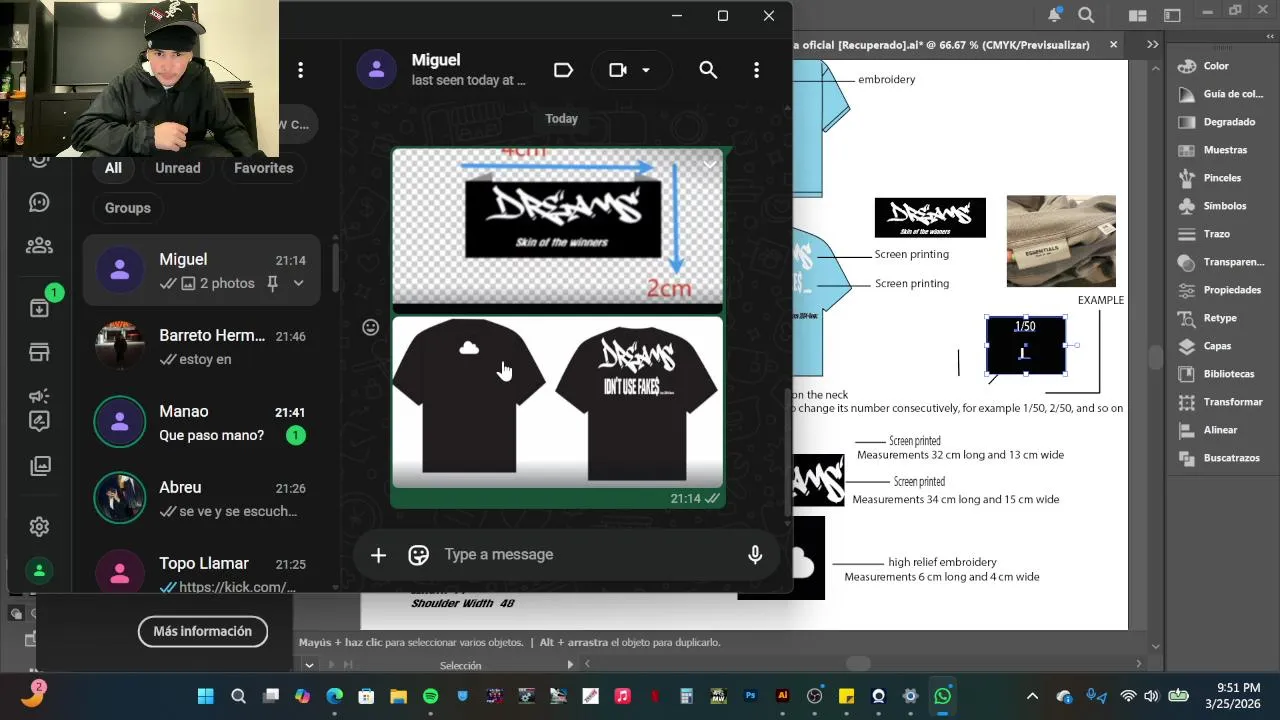Image resolution: width=1280 pixels, height=720 pixels.
Task: Open Illustrator Degradado panel
Action: [x=1218, y=122]
